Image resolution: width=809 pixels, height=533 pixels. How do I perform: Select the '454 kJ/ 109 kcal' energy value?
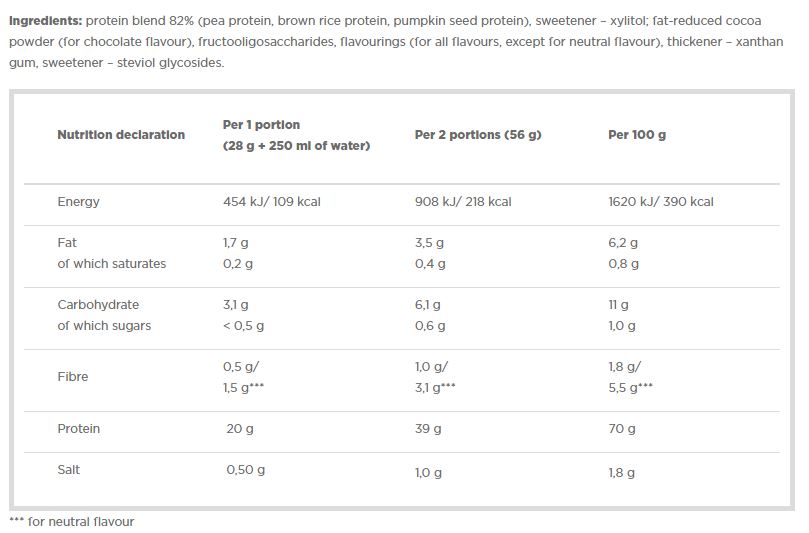[271, 202]
